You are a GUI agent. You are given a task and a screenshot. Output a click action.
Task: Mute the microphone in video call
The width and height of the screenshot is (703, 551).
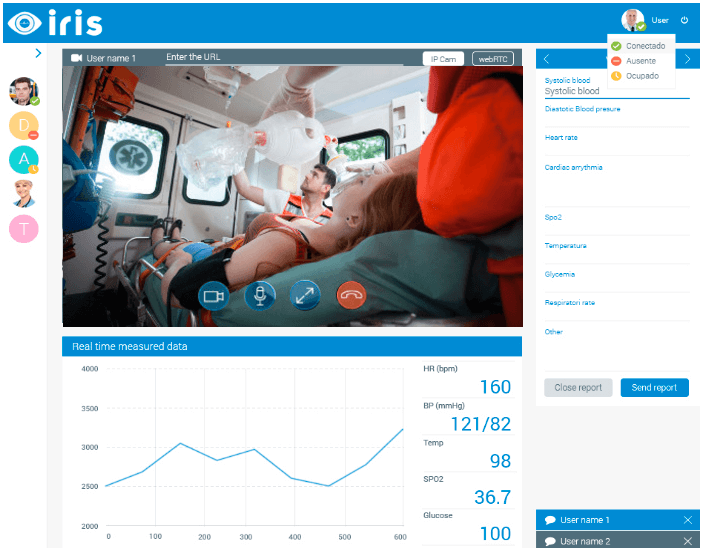click(259, 295)
